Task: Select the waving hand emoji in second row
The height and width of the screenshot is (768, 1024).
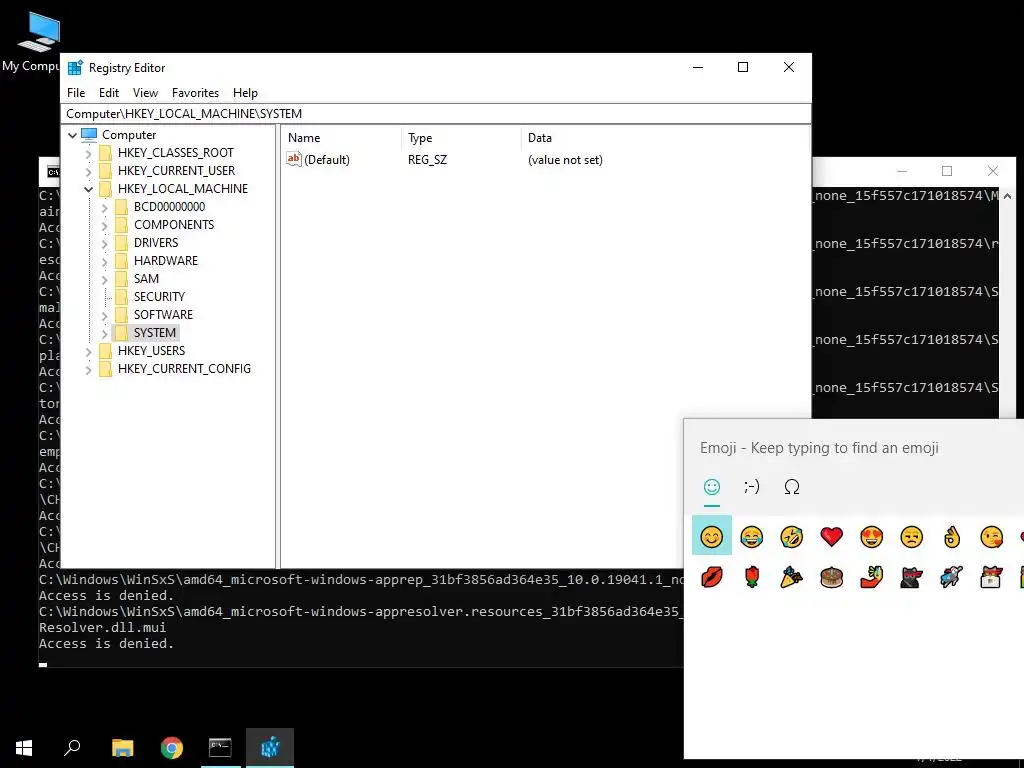Action: (871, 577)
